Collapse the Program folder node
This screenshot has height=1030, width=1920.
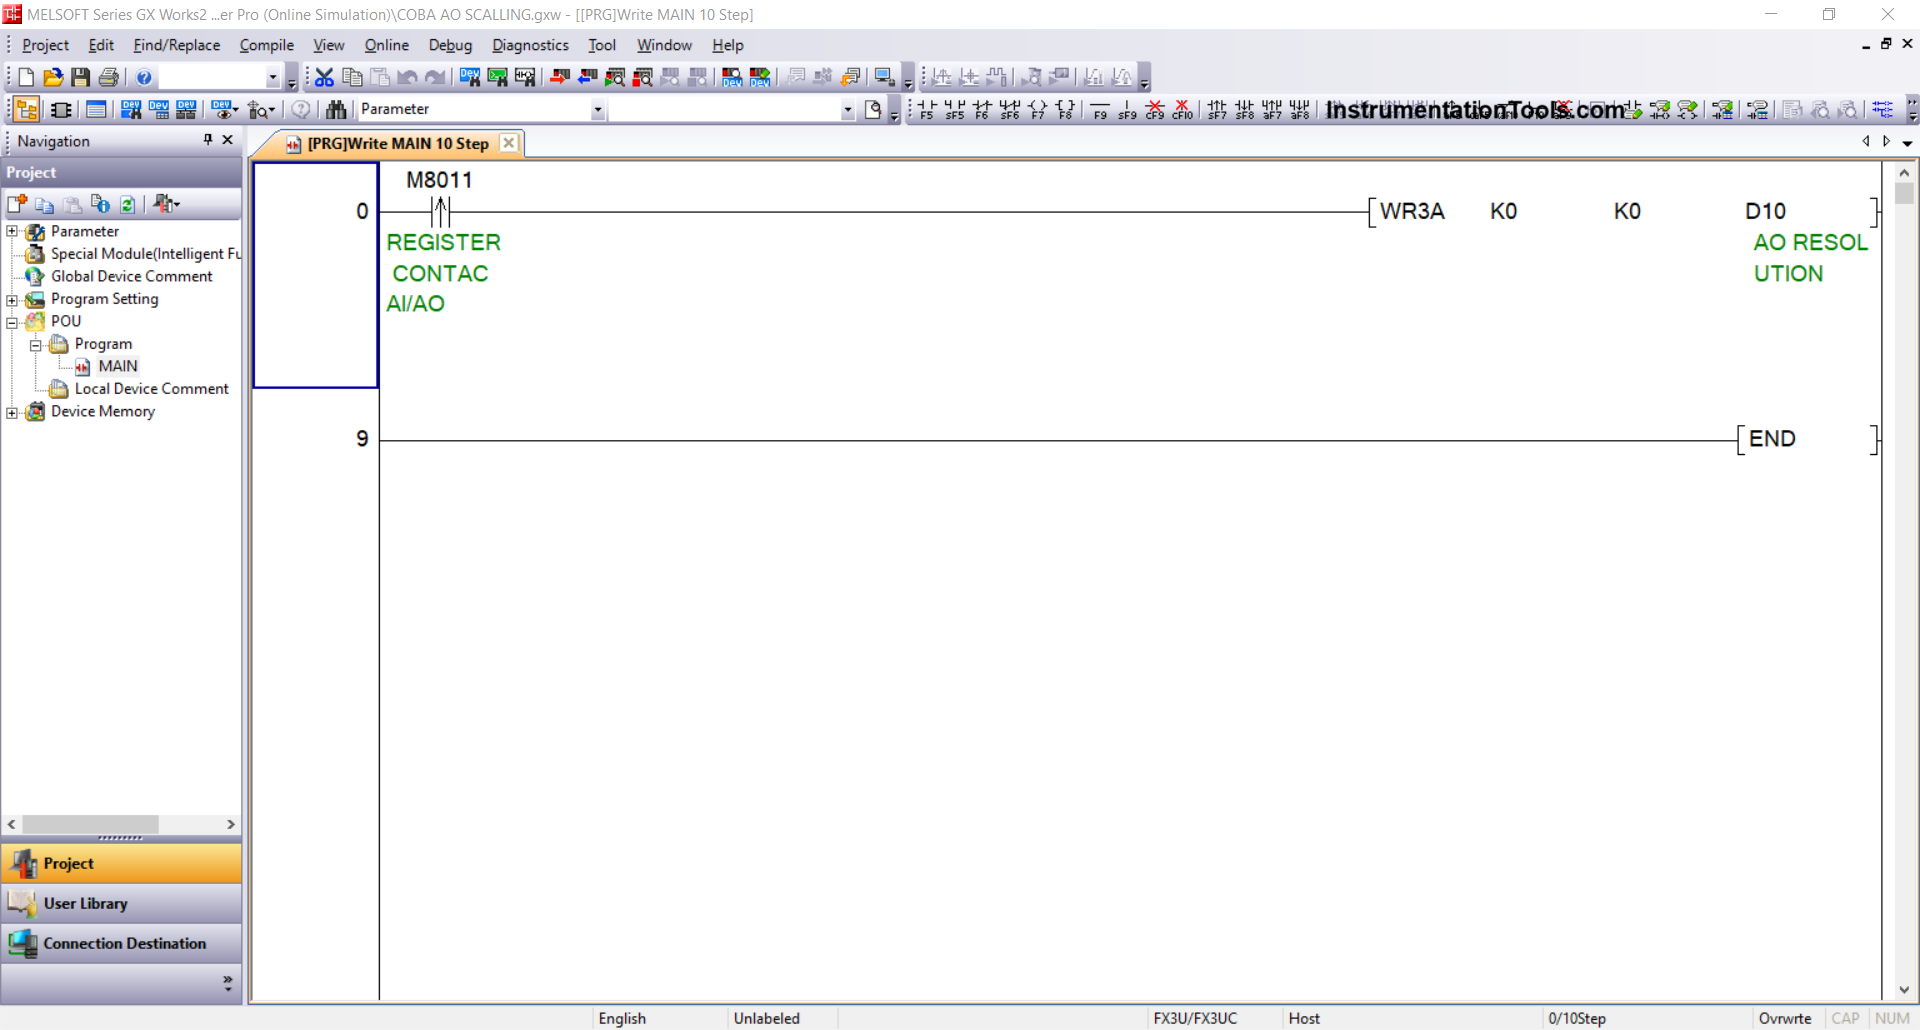point(36,345)
